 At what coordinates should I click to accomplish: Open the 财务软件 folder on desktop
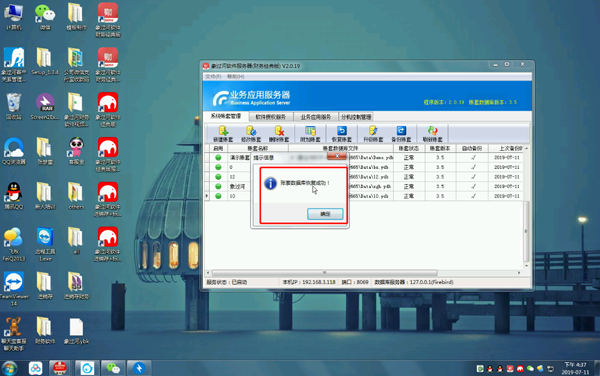pyautogui.click(x=45, y=331)
